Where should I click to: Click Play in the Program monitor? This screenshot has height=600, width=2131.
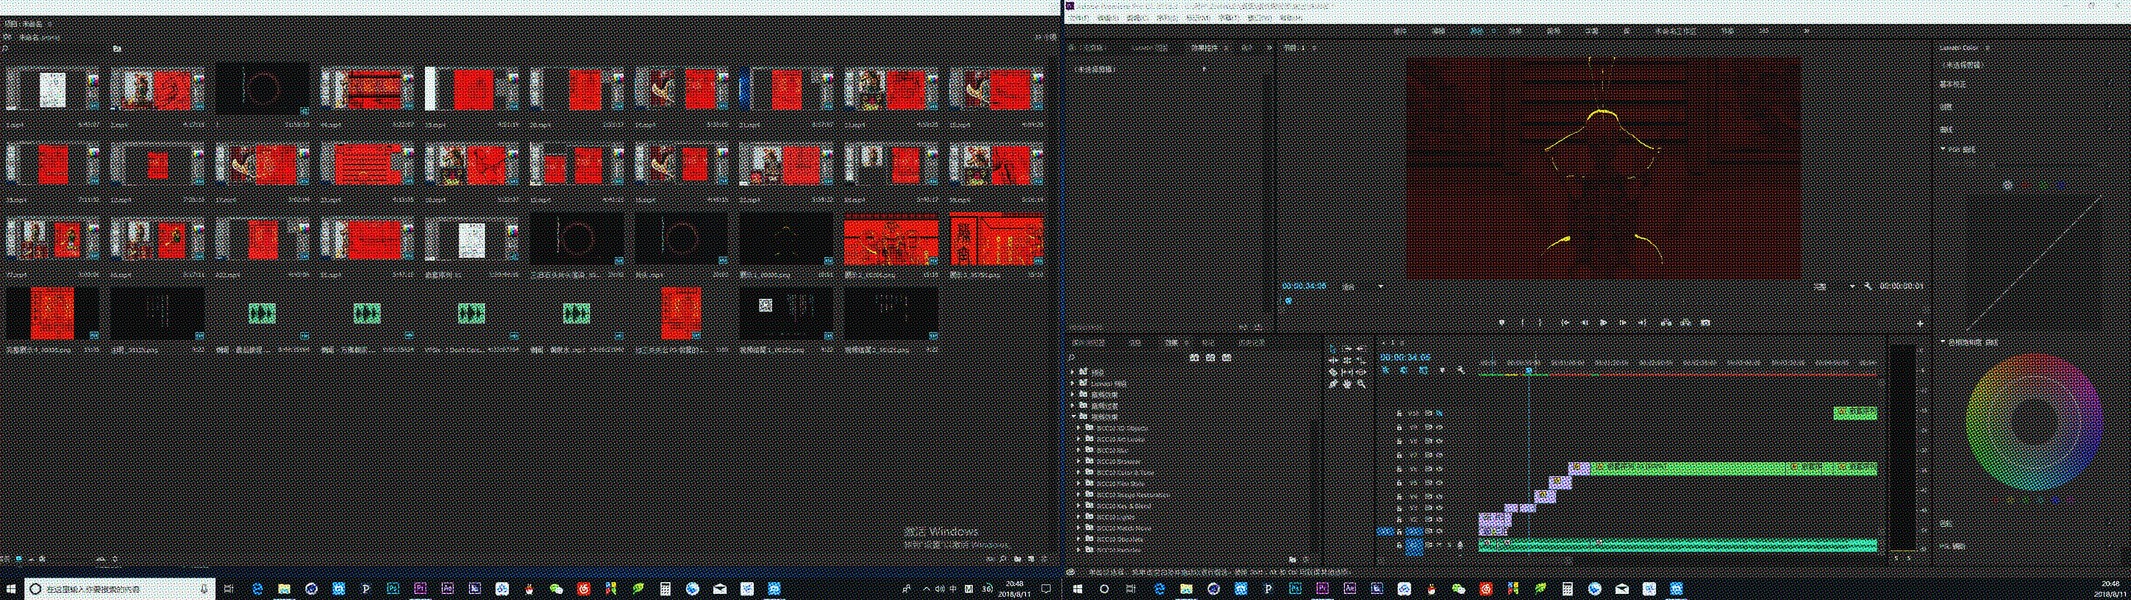pos(1603,322)
